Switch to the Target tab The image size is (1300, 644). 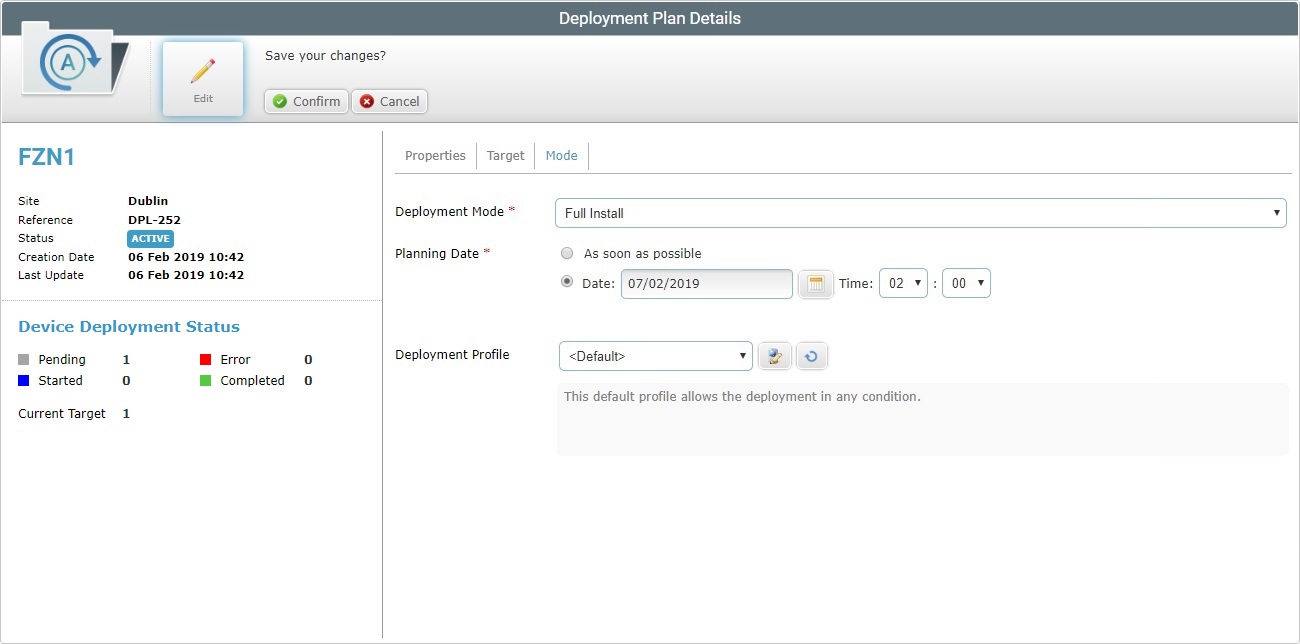pyautogui.click(x=505, y=155)
